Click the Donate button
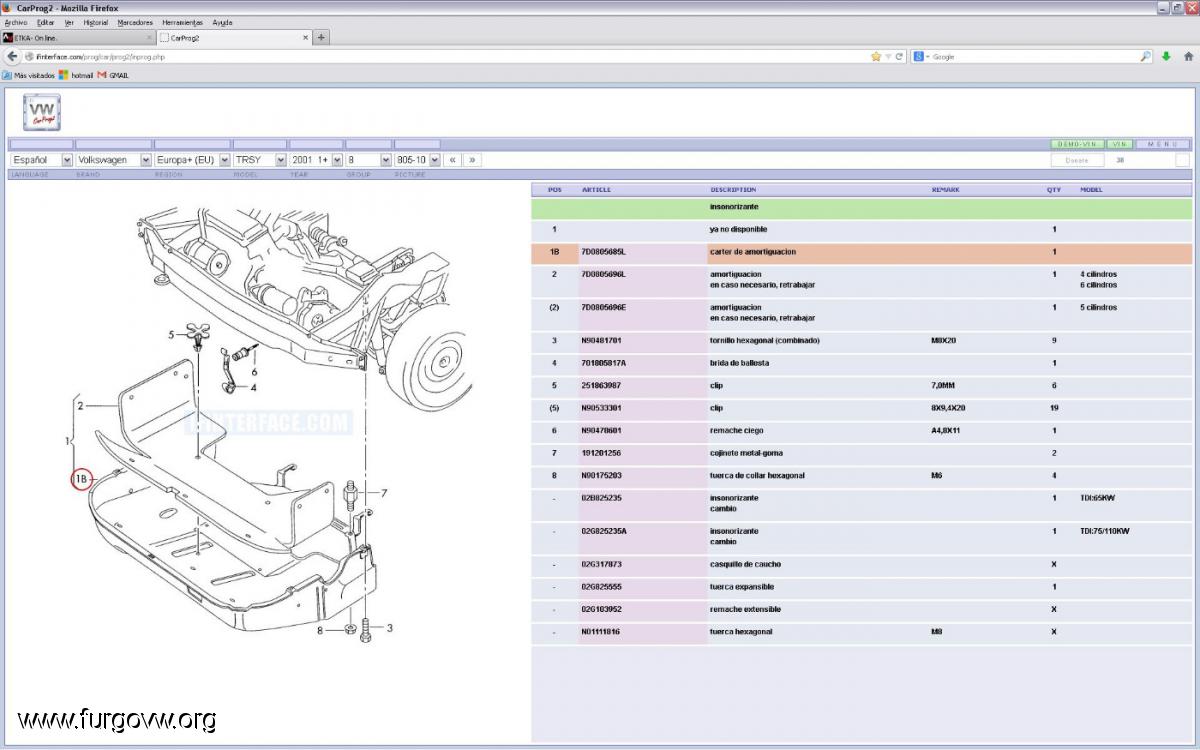This screenshot has height=750, width=1200. coord(1077,160)
